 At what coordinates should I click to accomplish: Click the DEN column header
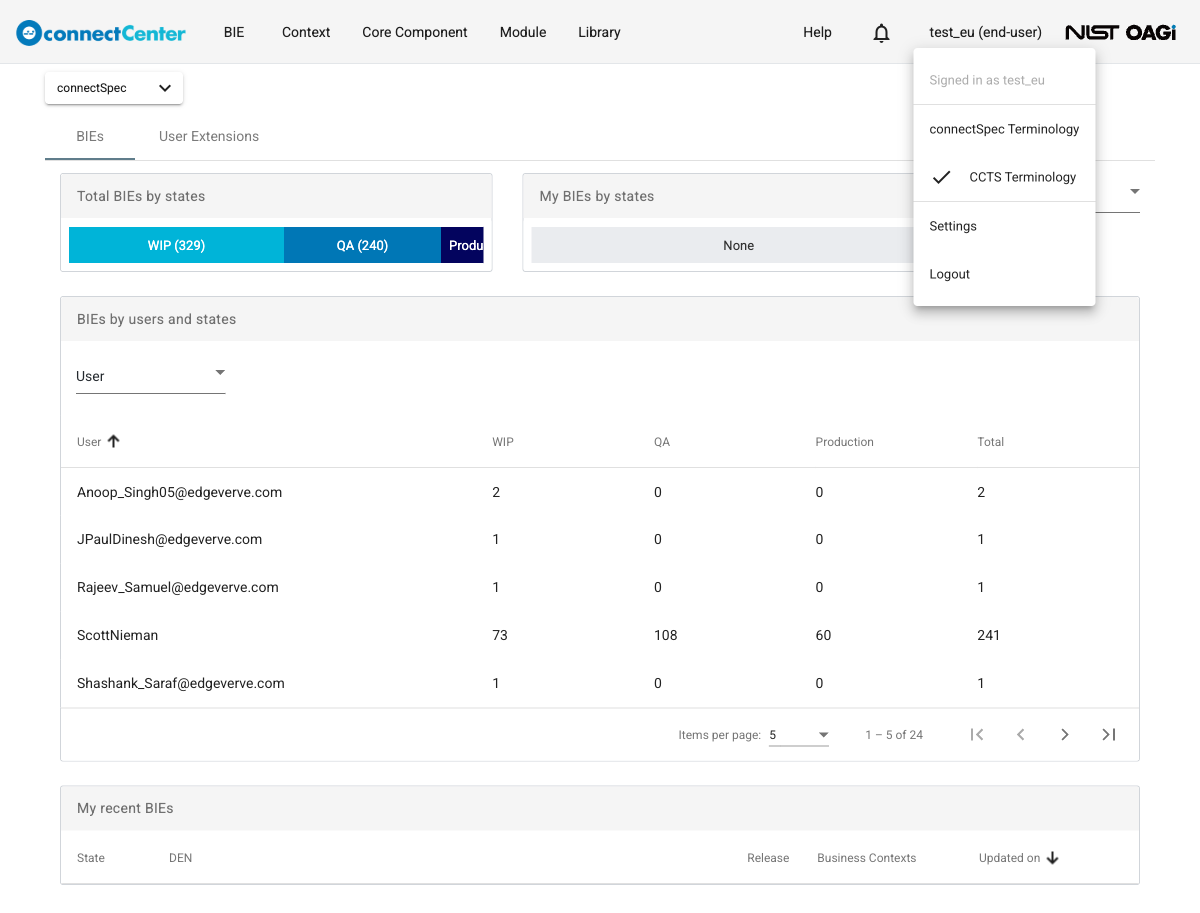click(181, 858)
